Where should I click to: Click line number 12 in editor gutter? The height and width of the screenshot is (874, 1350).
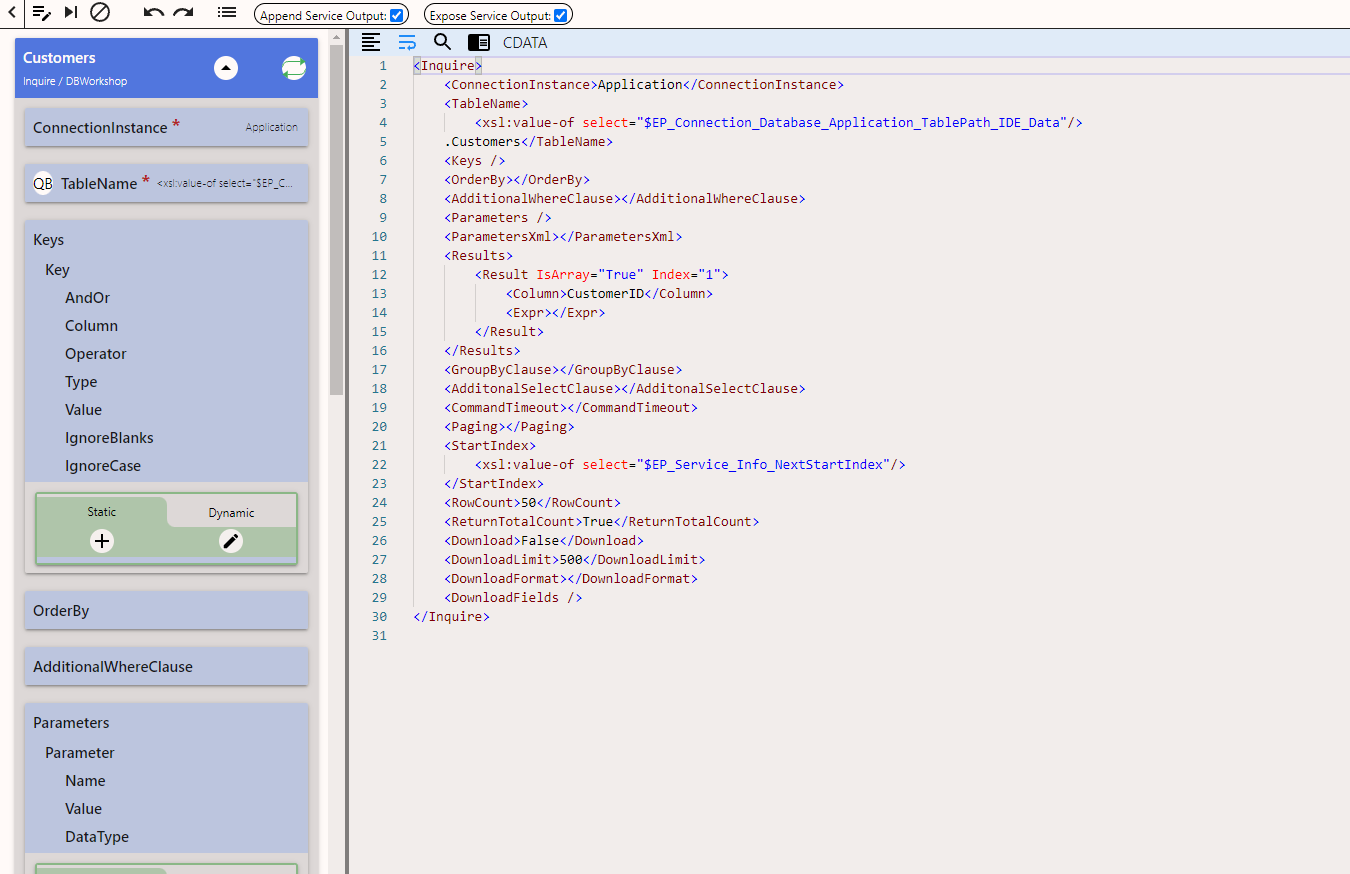click(x=379, y=275)
